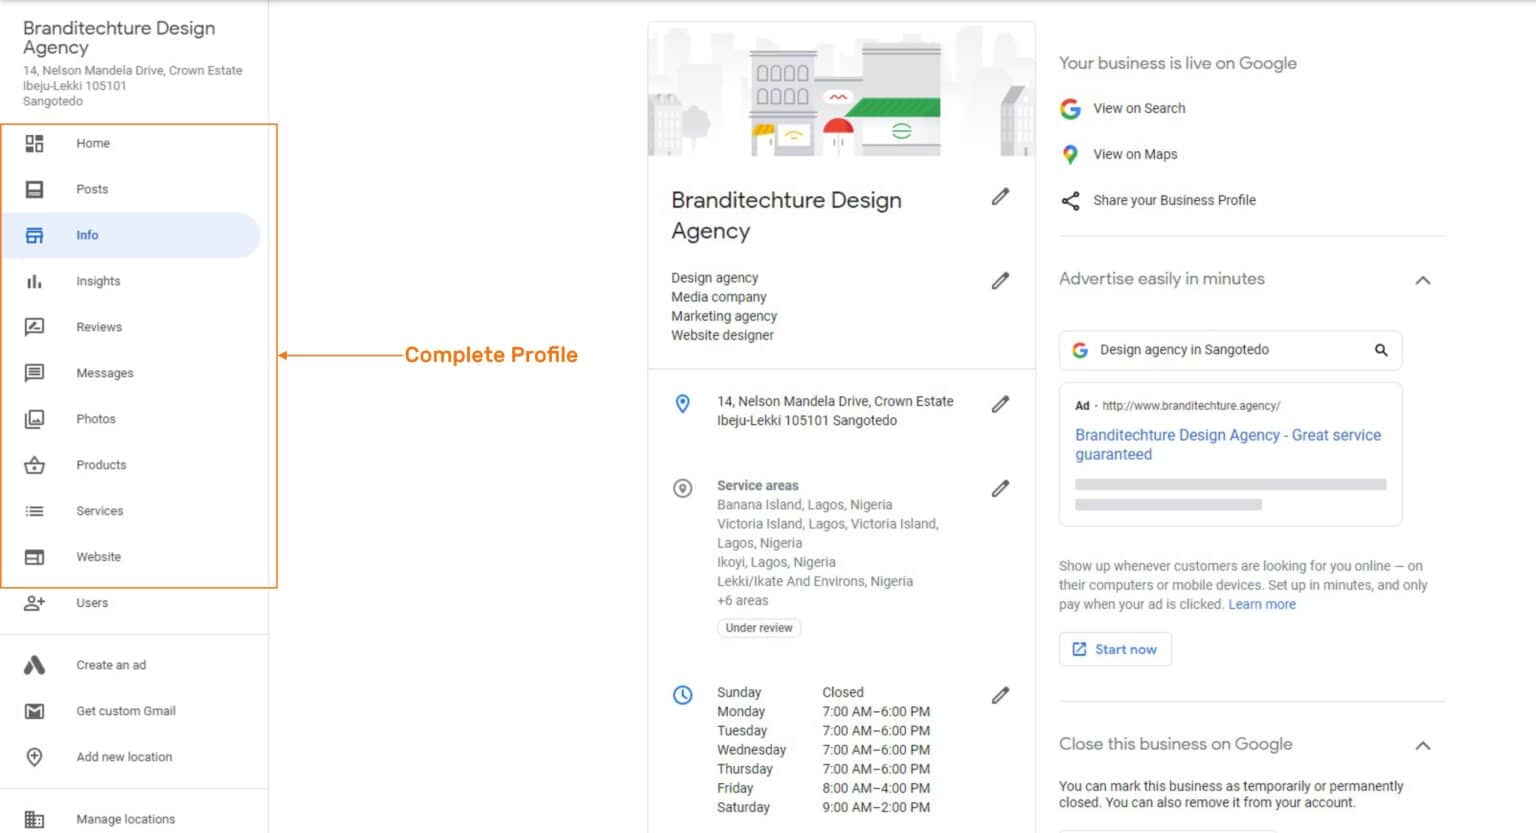
Task: Open the Services menu item
Action: pos(131,511)
